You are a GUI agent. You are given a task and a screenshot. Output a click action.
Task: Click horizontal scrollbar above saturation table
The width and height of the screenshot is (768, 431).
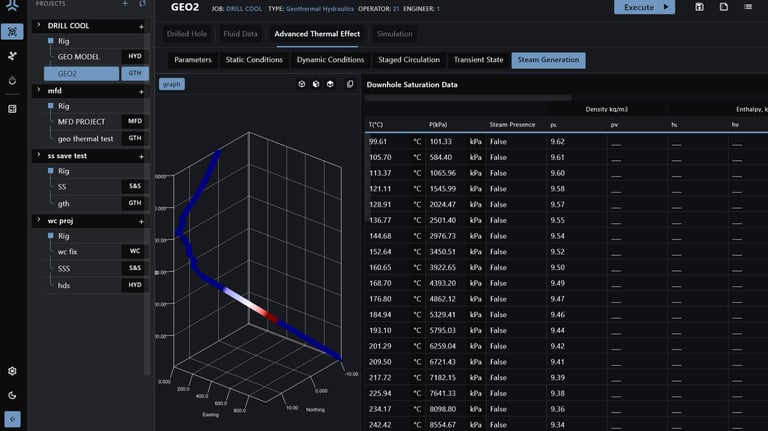click(x=468, y=98)
